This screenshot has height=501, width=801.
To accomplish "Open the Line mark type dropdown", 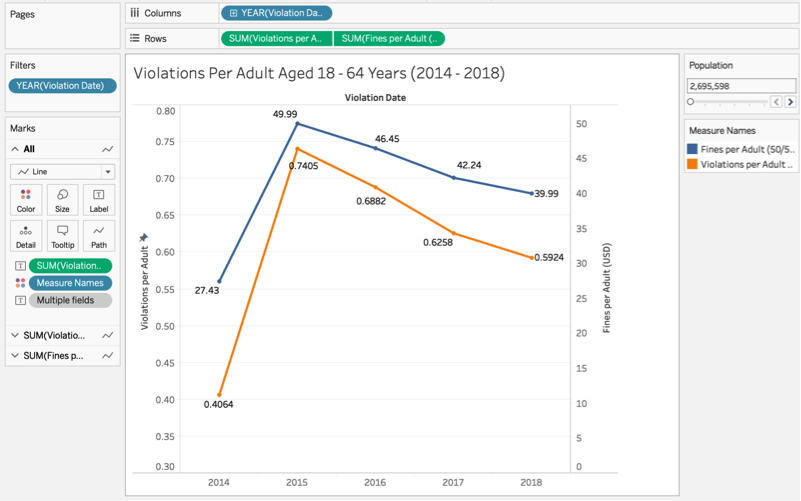I will (x=108, y=172).
